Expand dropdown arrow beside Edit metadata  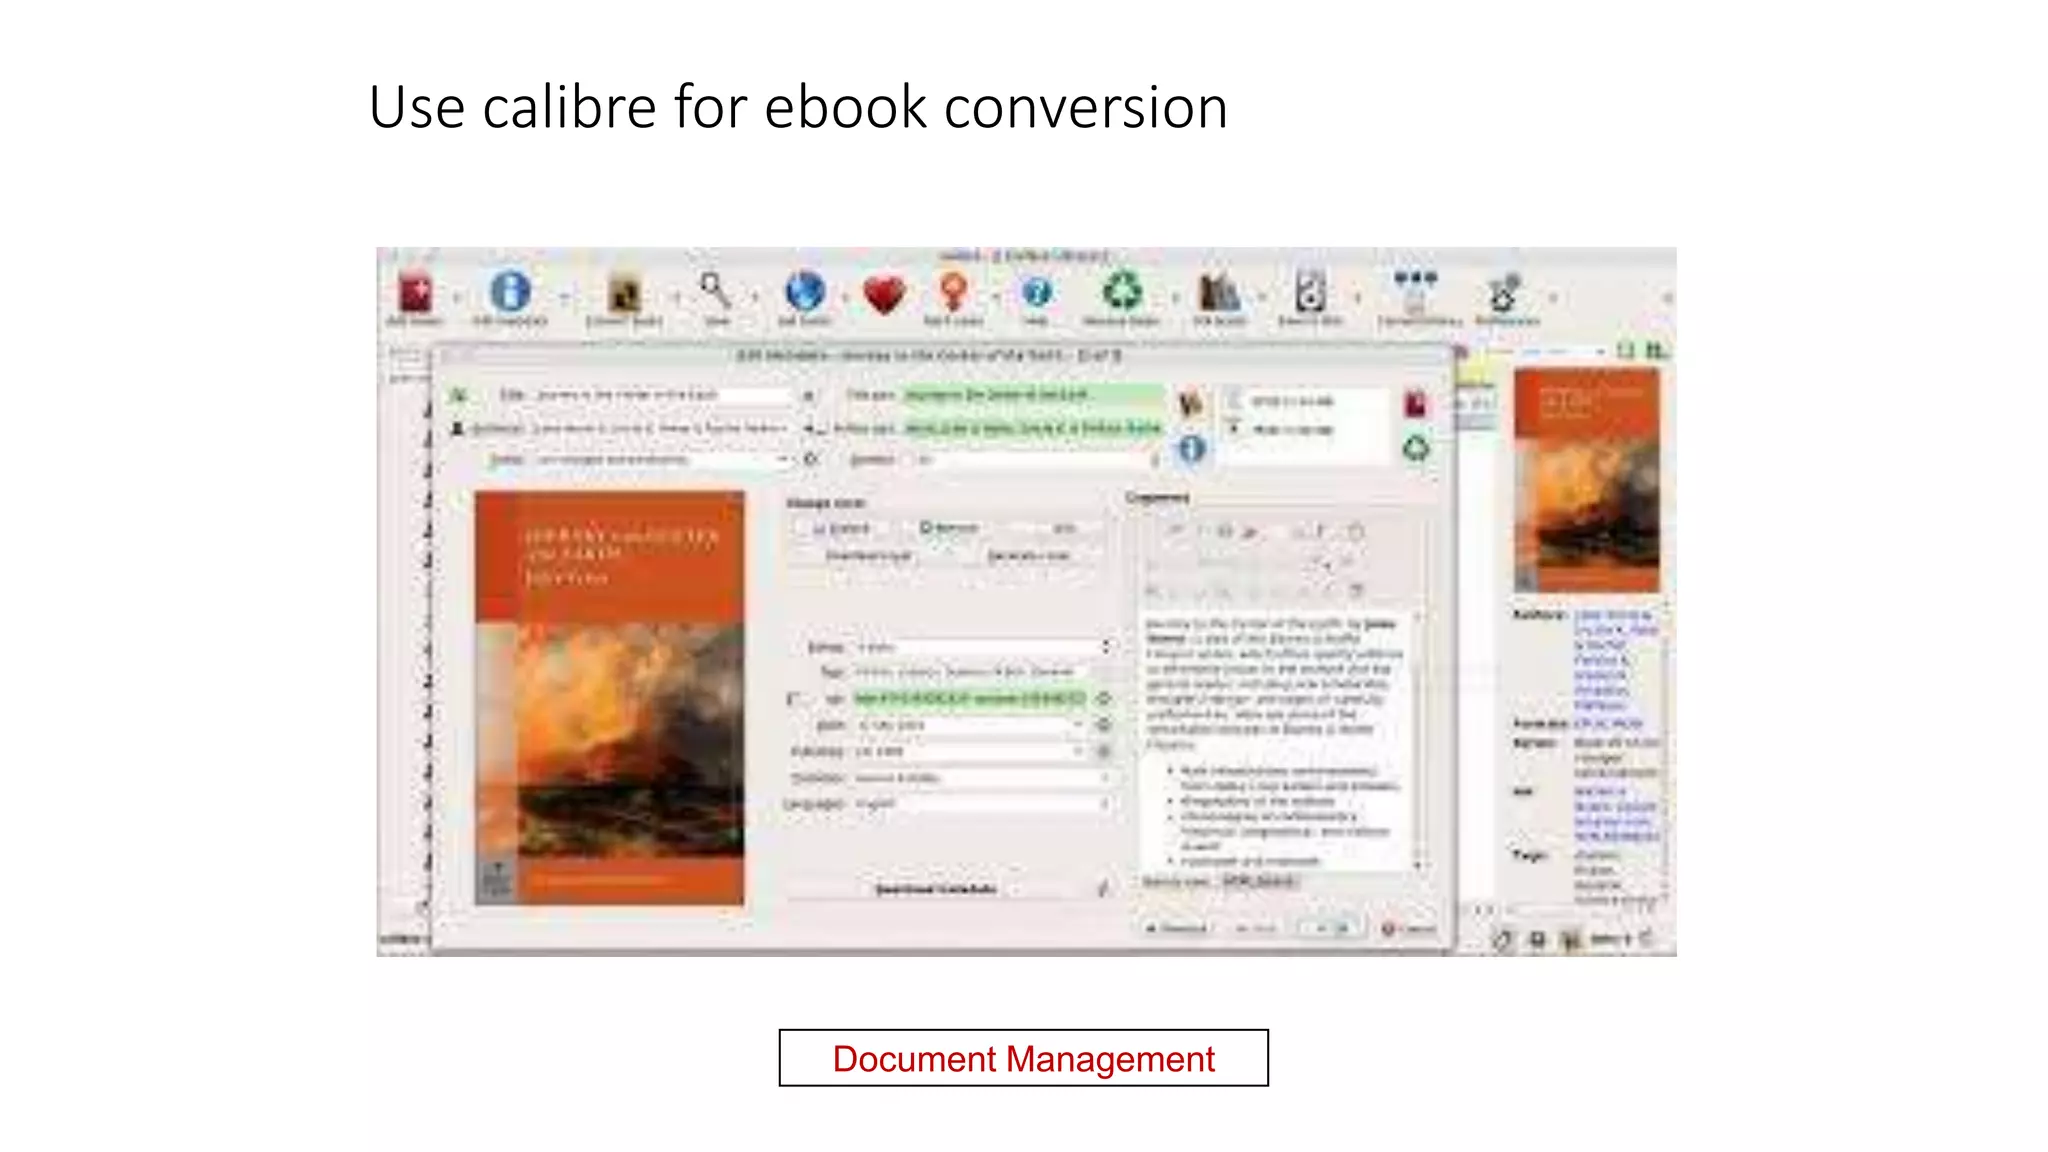pos(564,298)
